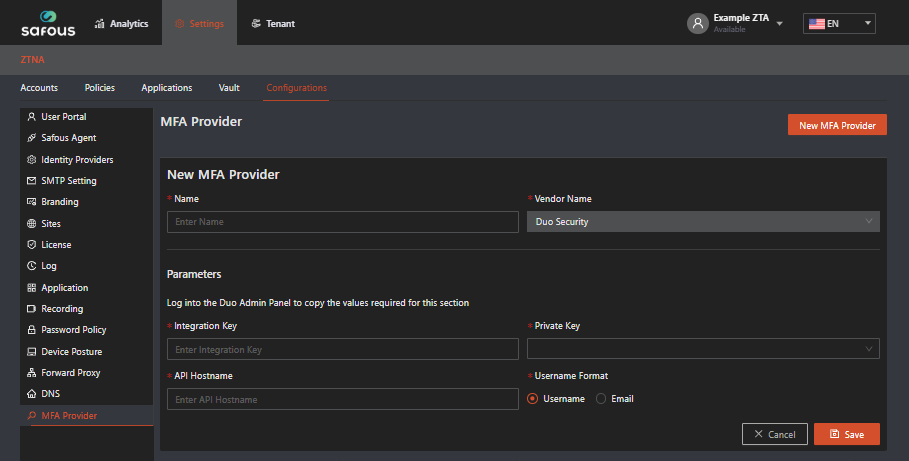The image size is (909, 461).
Task: Focus the Integration Key input field
Action: 343,349
